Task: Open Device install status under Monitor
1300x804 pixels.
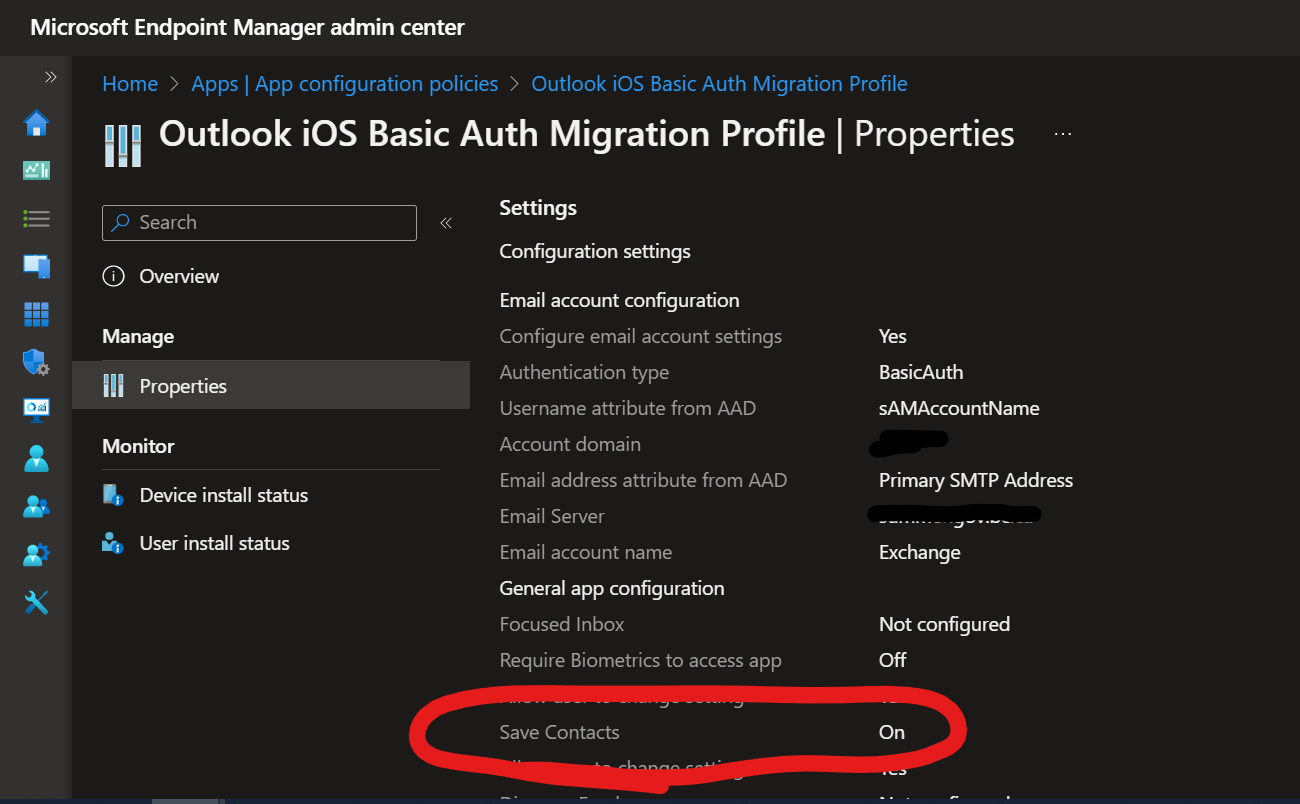Action: [222, 494]
